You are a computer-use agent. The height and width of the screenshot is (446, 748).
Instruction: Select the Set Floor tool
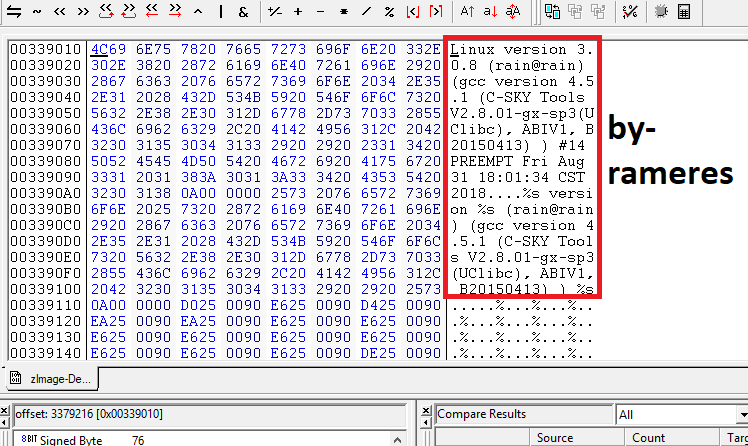413,11
